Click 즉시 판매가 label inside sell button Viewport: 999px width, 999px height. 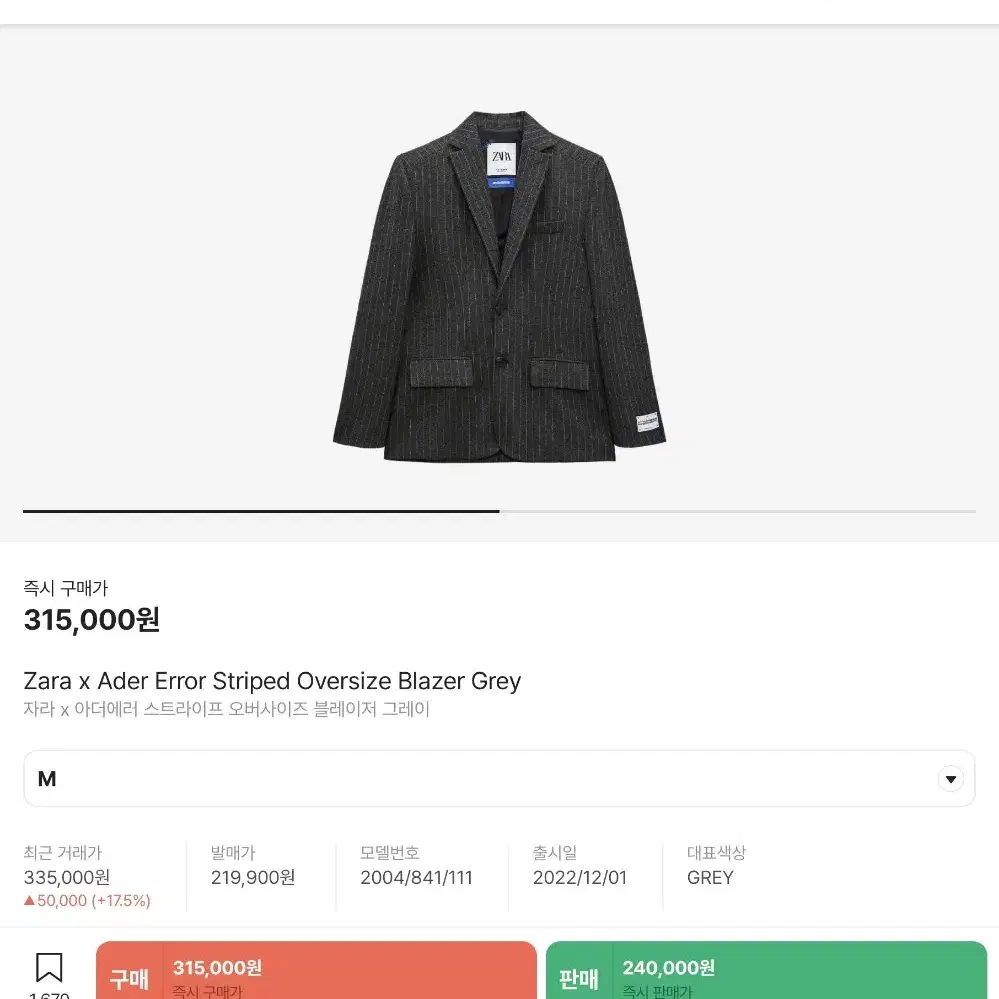tap(657, 991)
